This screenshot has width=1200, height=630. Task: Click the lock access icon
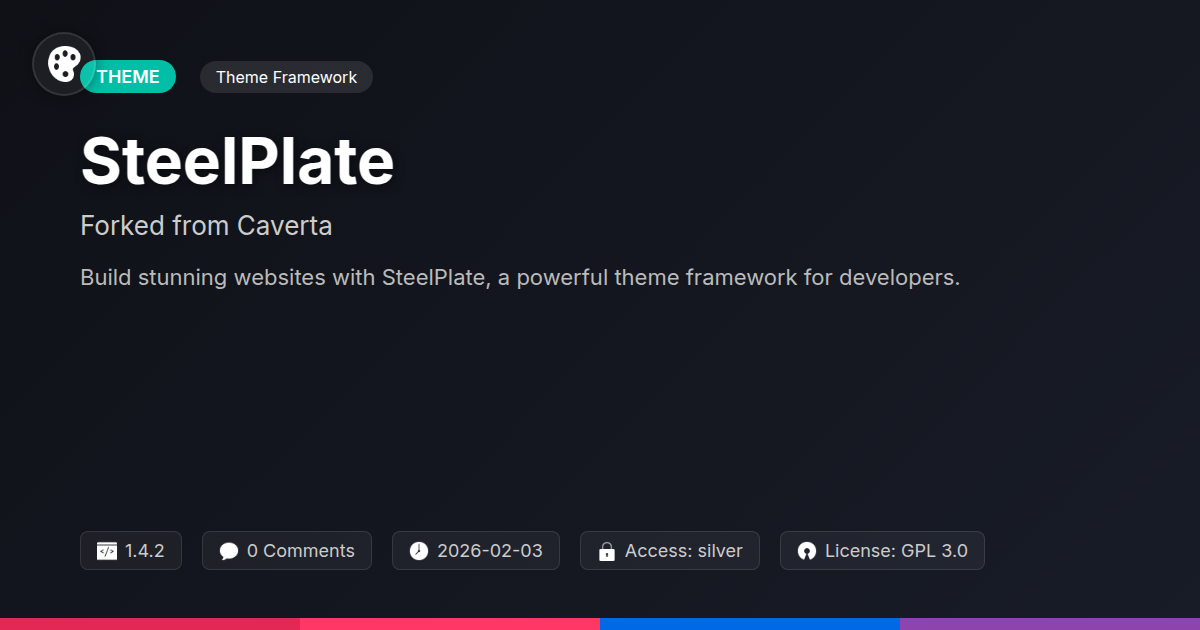coord(606,551)
